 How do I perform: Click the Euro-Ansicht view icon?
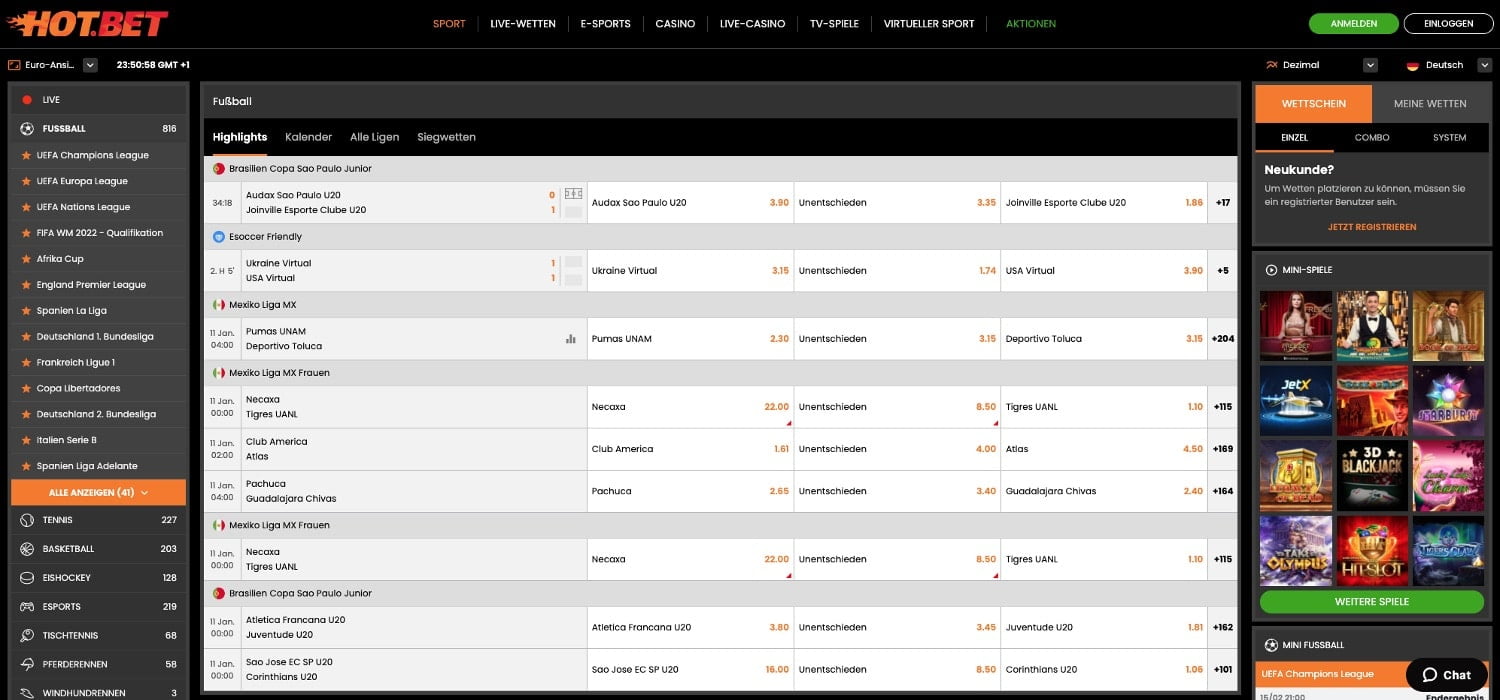14,65
